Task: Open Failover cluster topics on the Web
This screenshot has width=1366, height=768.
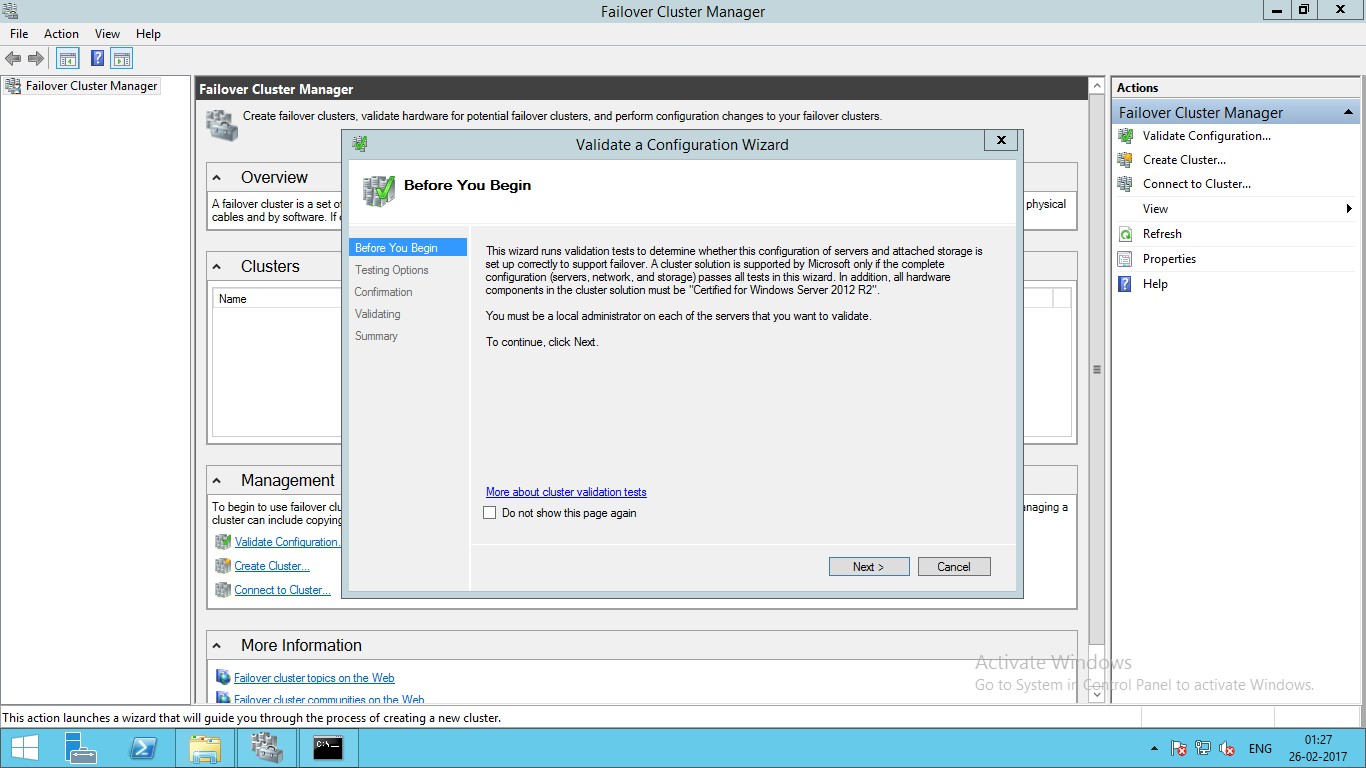Action: coord(314,678)
